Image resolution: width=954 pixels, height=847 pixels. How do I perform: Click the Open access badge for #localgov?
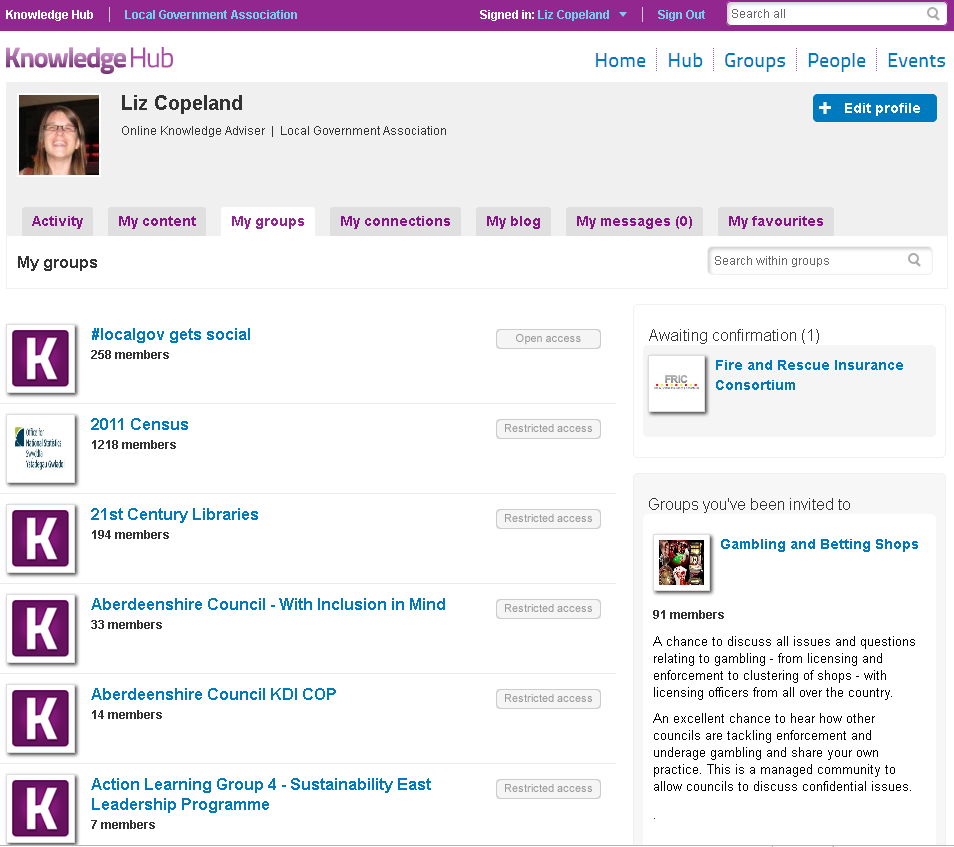click(x=548, y=338)
